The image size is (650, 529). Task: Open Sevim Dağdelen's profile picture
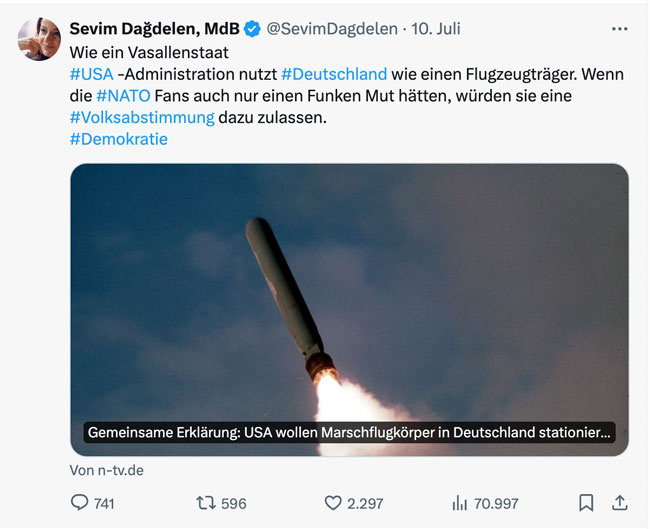click(x=39, y=39)
